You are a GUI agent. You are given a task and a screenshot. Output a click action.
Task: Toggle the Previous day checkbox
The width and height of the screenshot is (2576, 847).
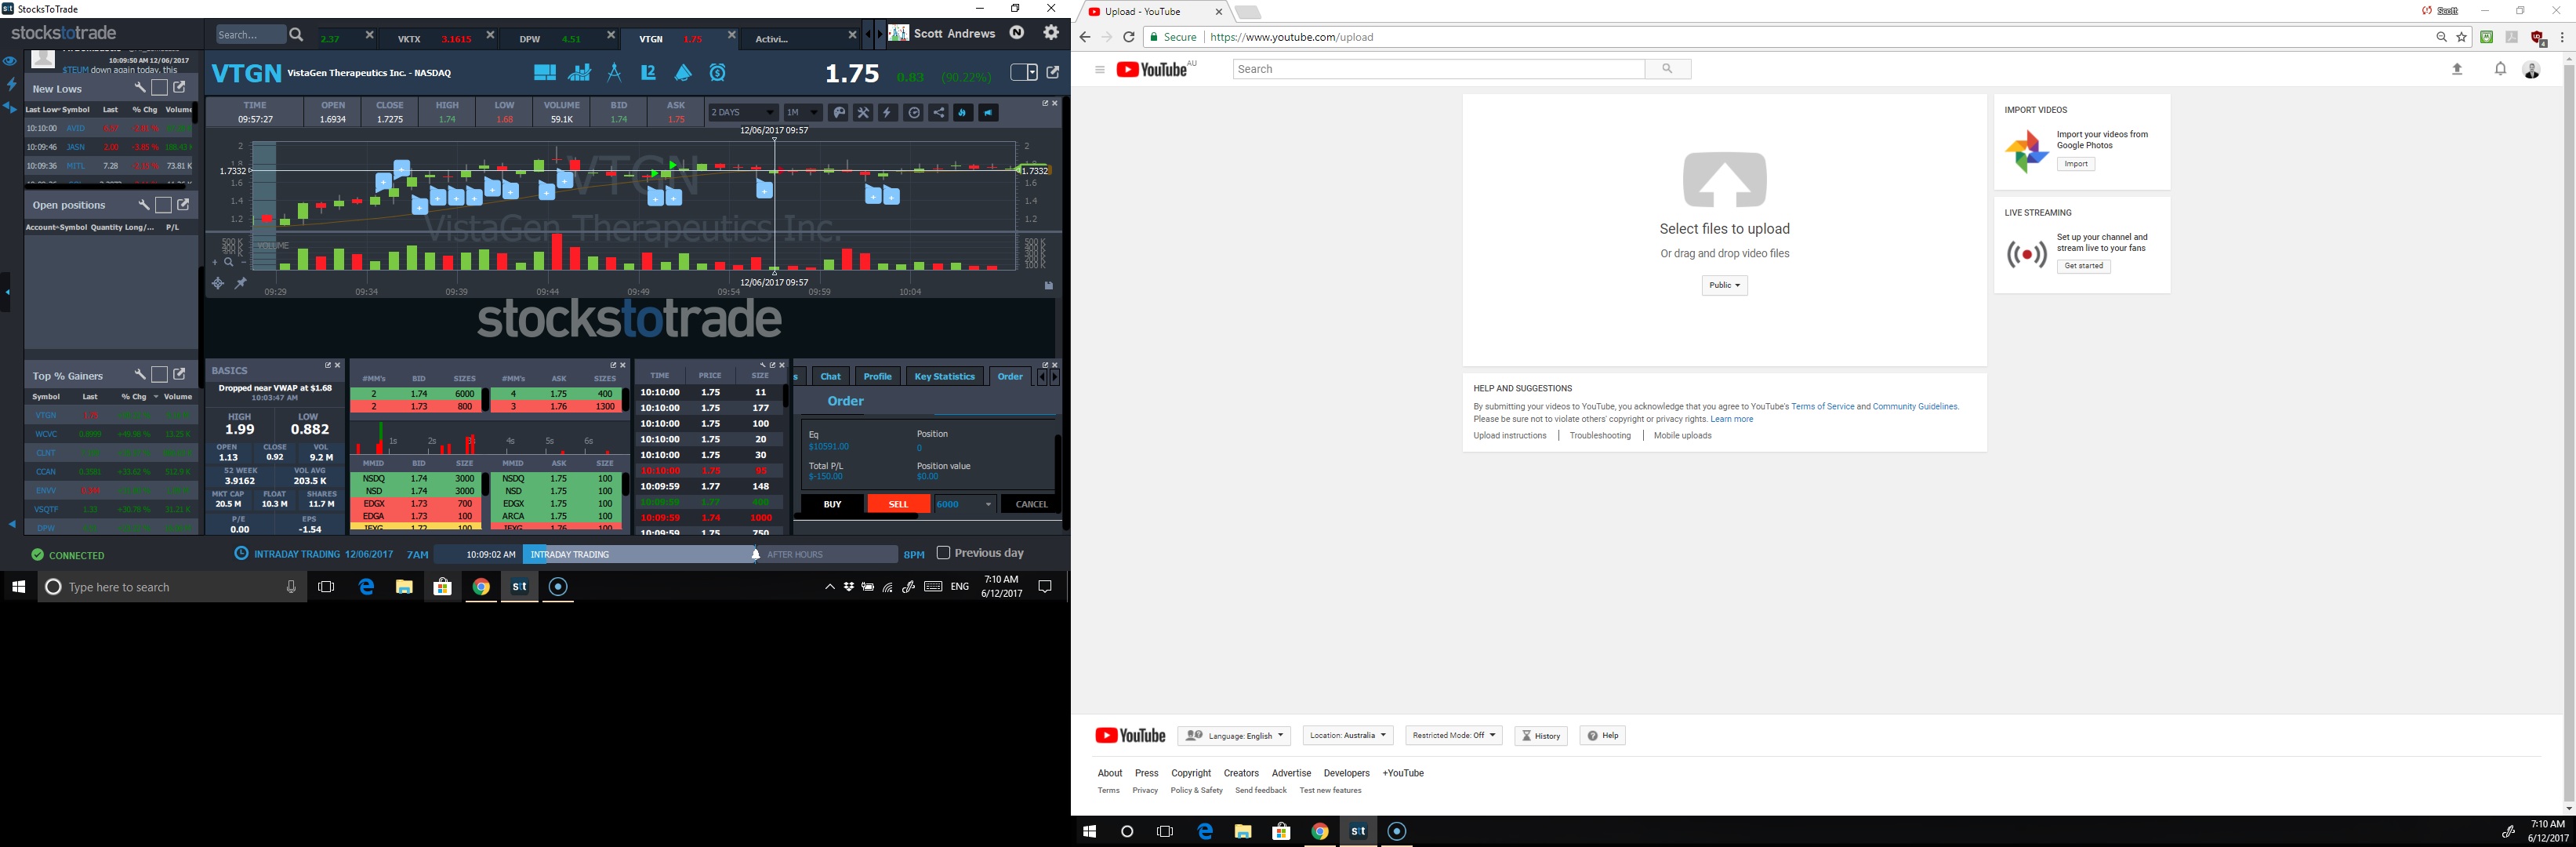click(x=943, y=553)
